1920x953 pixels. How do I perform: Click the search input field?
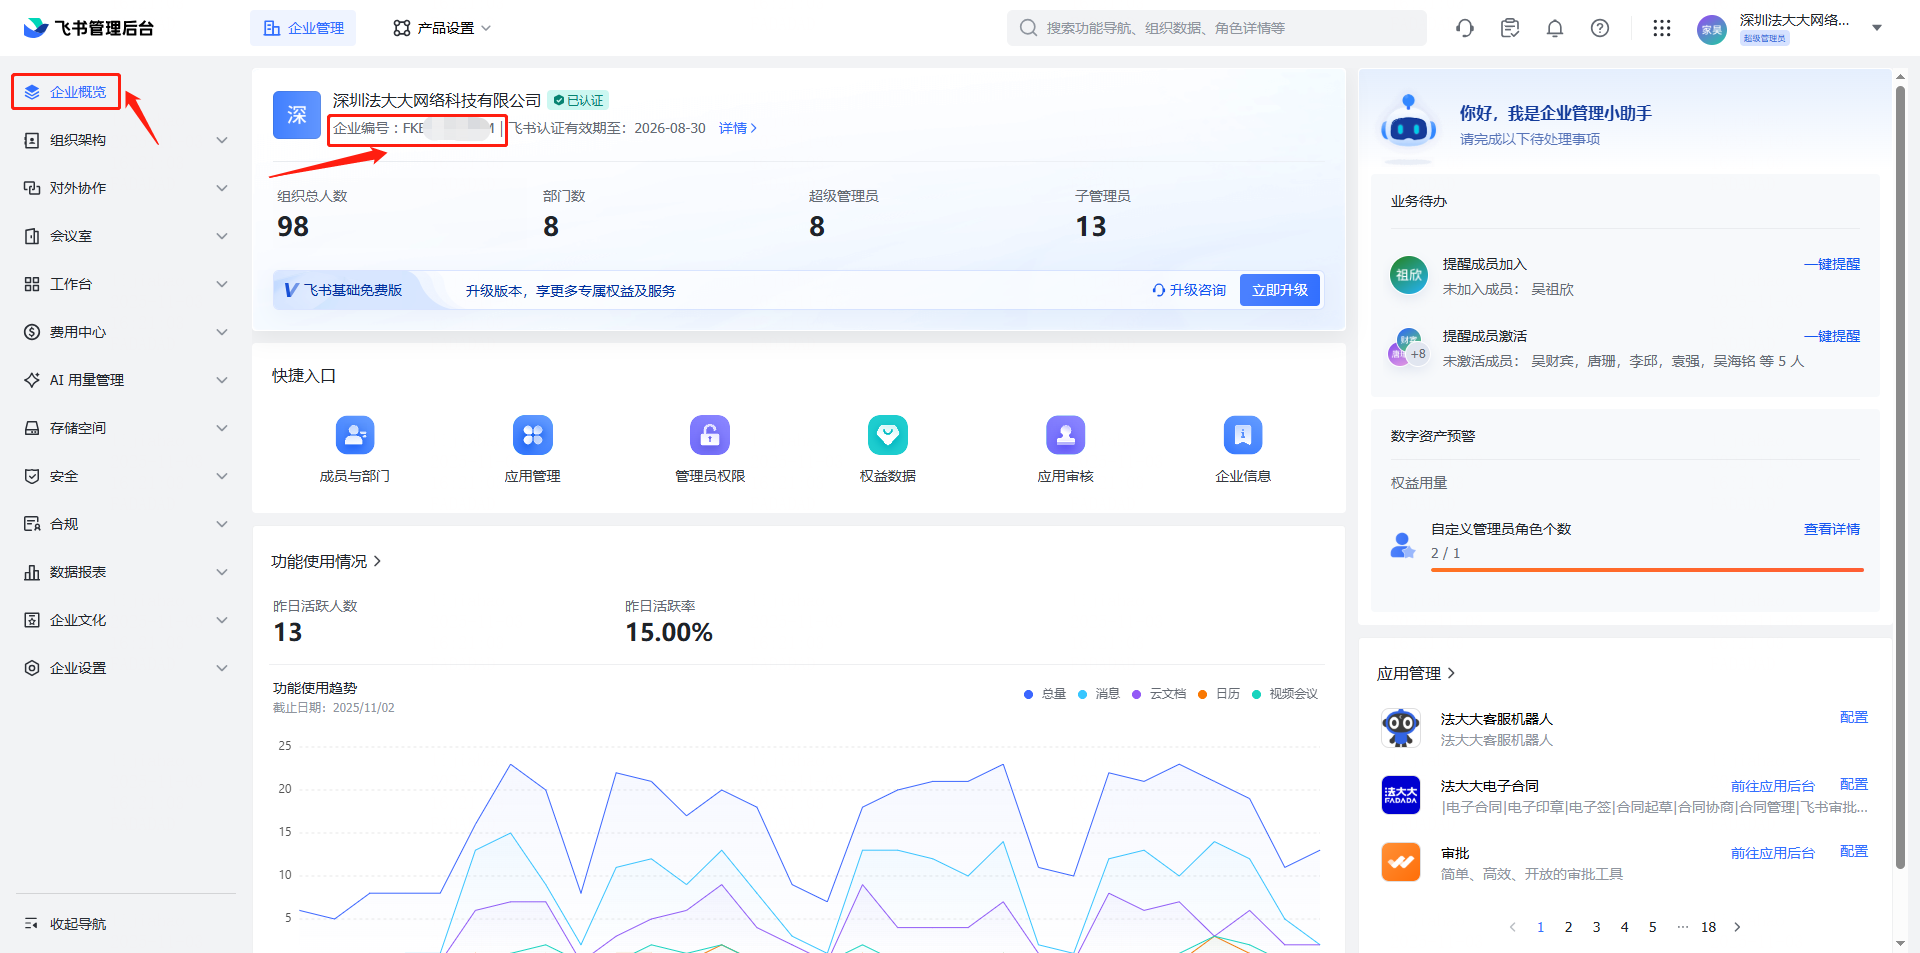point(1216,28)
